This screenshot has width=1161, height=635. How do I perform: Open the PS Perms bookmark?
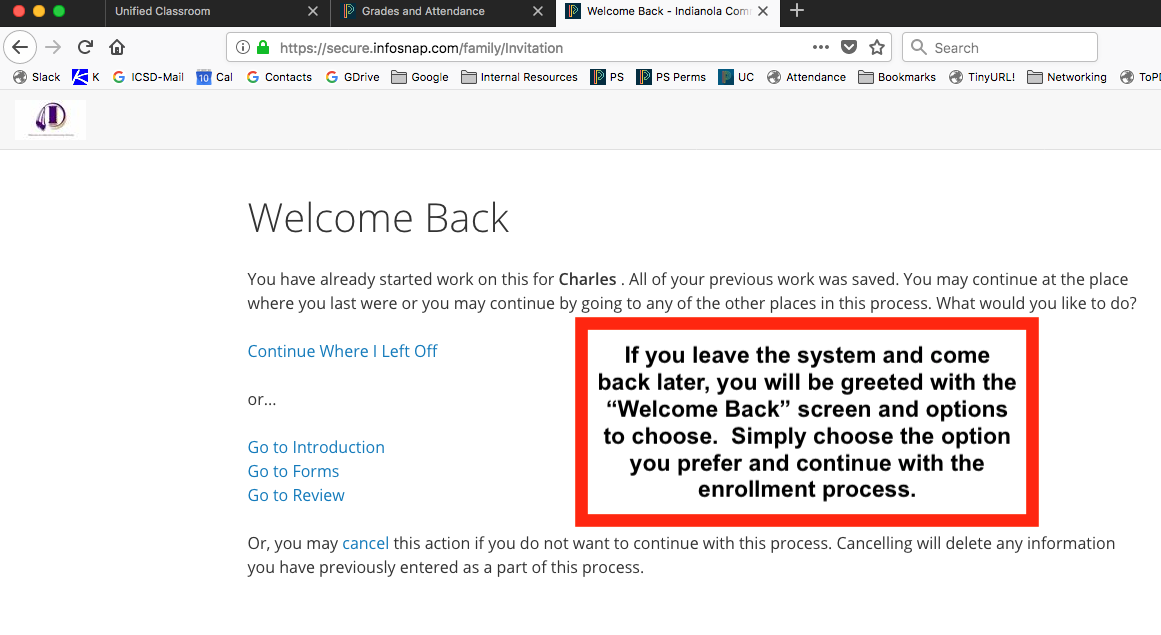click(x=671, y=77)
